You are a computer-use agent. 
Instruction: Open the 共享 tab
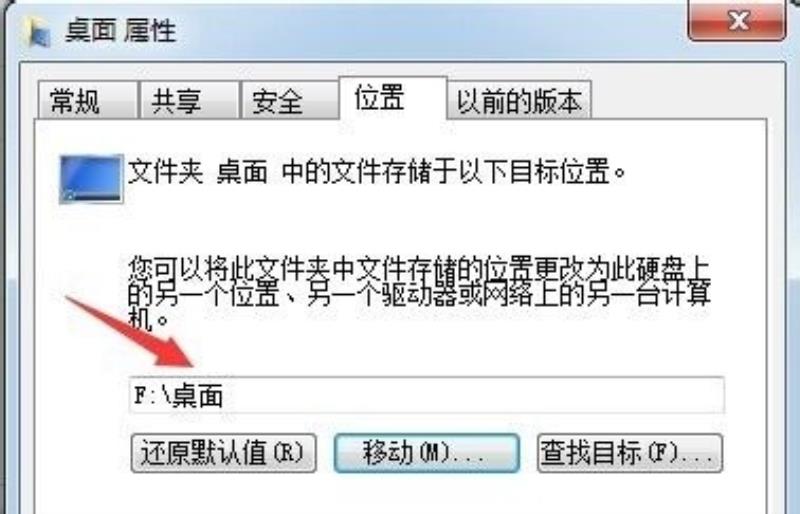point(189,100)
